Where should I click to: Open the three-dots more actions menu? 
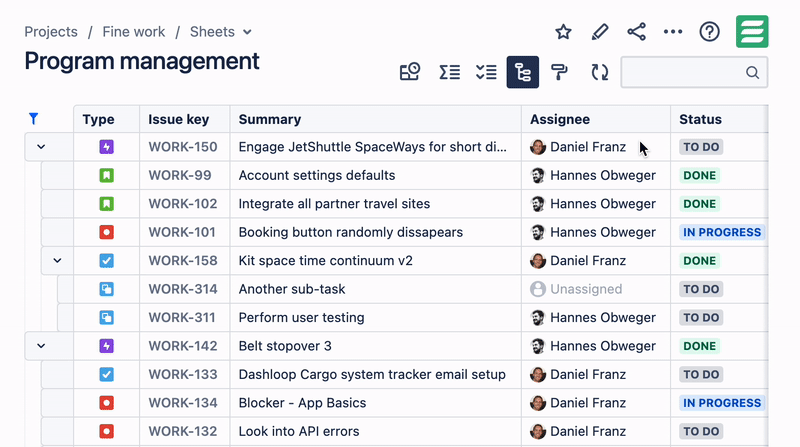[673, 32]
